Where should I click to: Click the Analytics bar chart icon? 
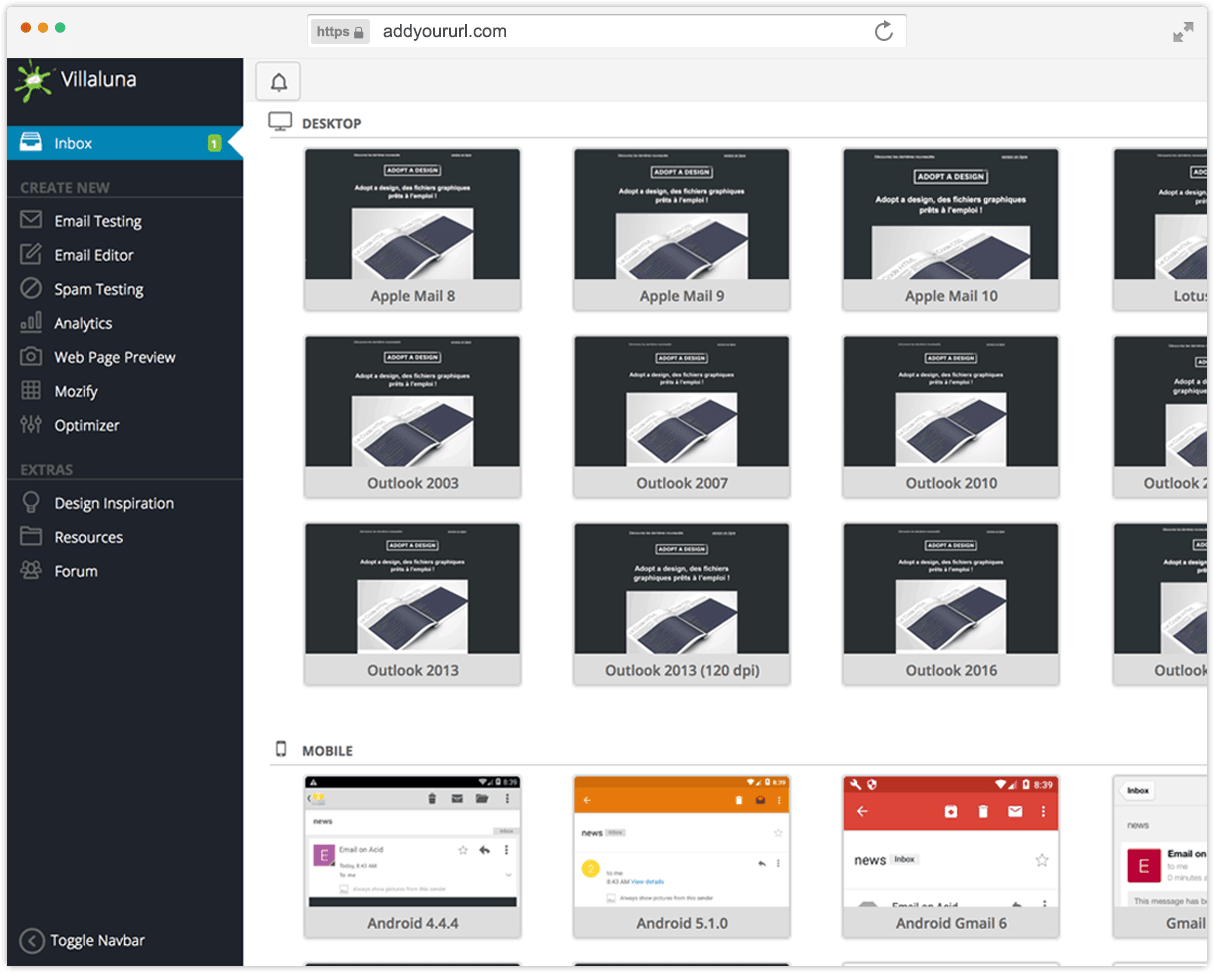(31, 322)
